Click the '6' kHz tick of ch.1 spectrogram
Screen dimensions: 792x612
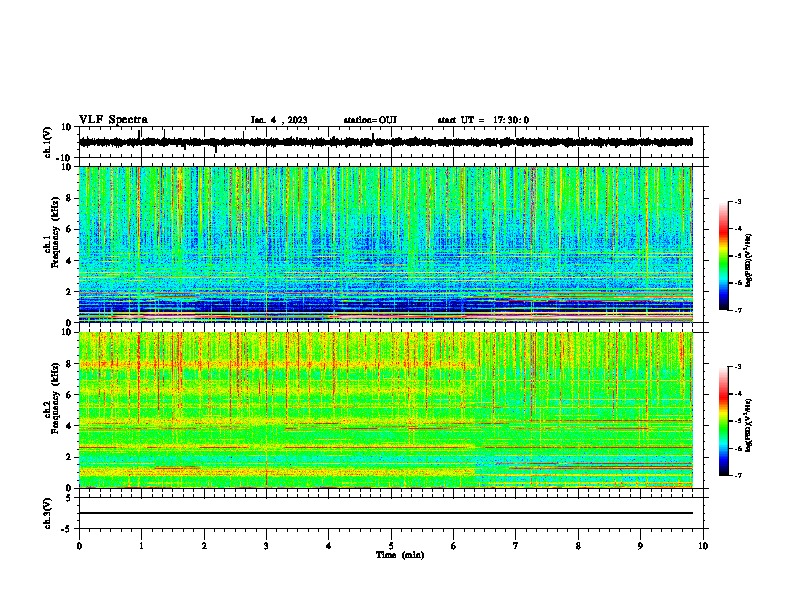69,229
